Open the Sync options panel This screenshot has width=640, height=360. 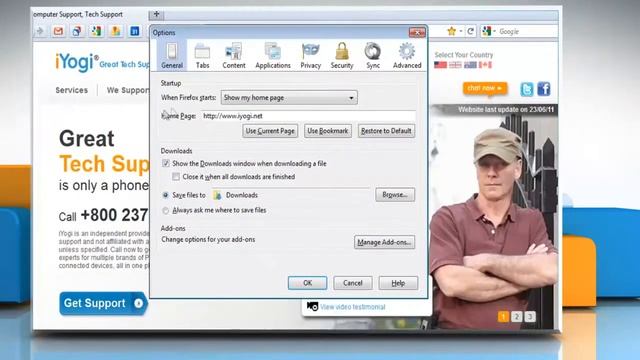pyautogui.click(x=373, y=55)
